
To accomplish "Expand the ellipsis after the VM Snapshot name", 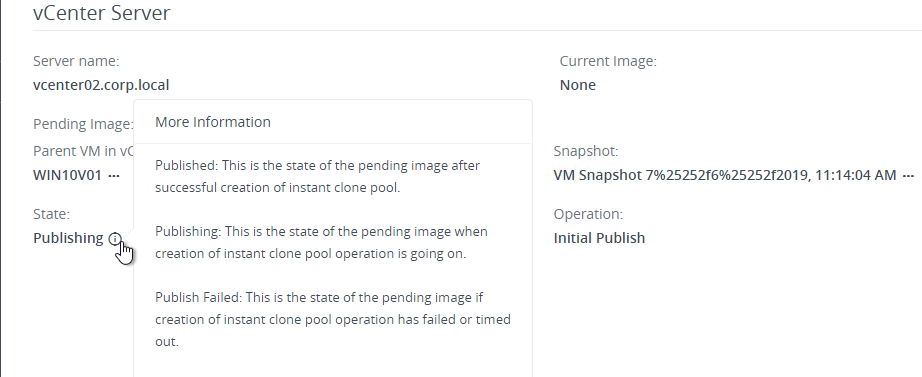I will (908, 175).
